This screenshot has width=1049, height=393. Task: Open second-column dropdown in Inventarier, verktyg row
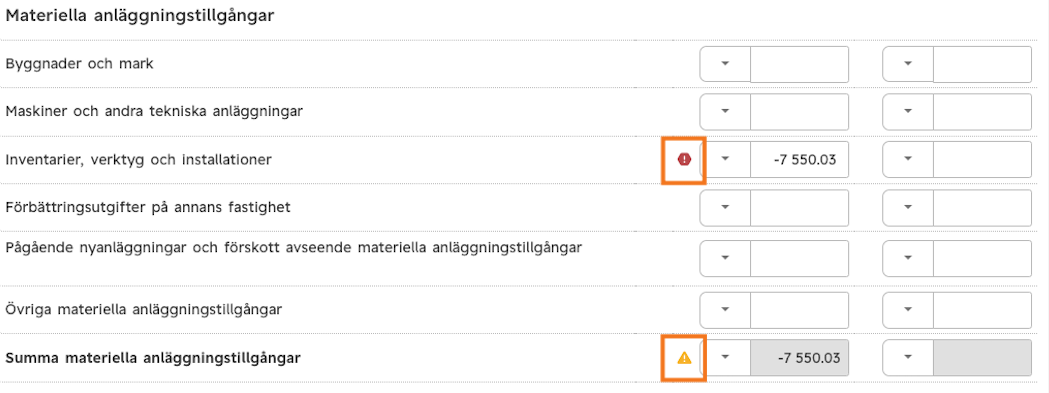908,159
